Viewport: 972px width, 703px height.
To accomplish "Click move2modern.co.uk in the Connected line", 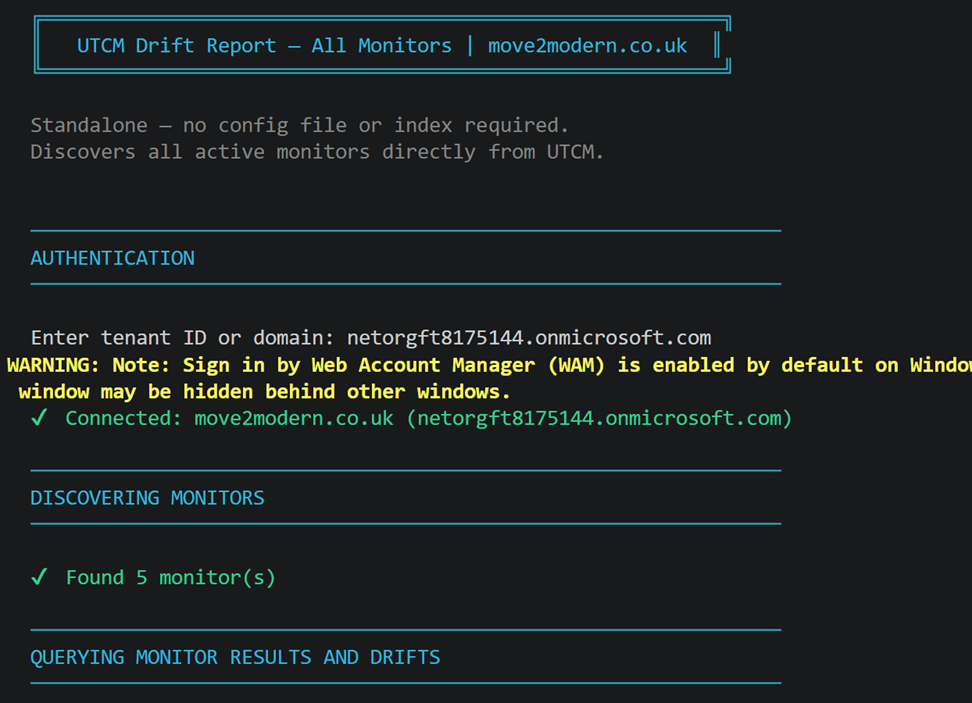I will click(294, 418).
